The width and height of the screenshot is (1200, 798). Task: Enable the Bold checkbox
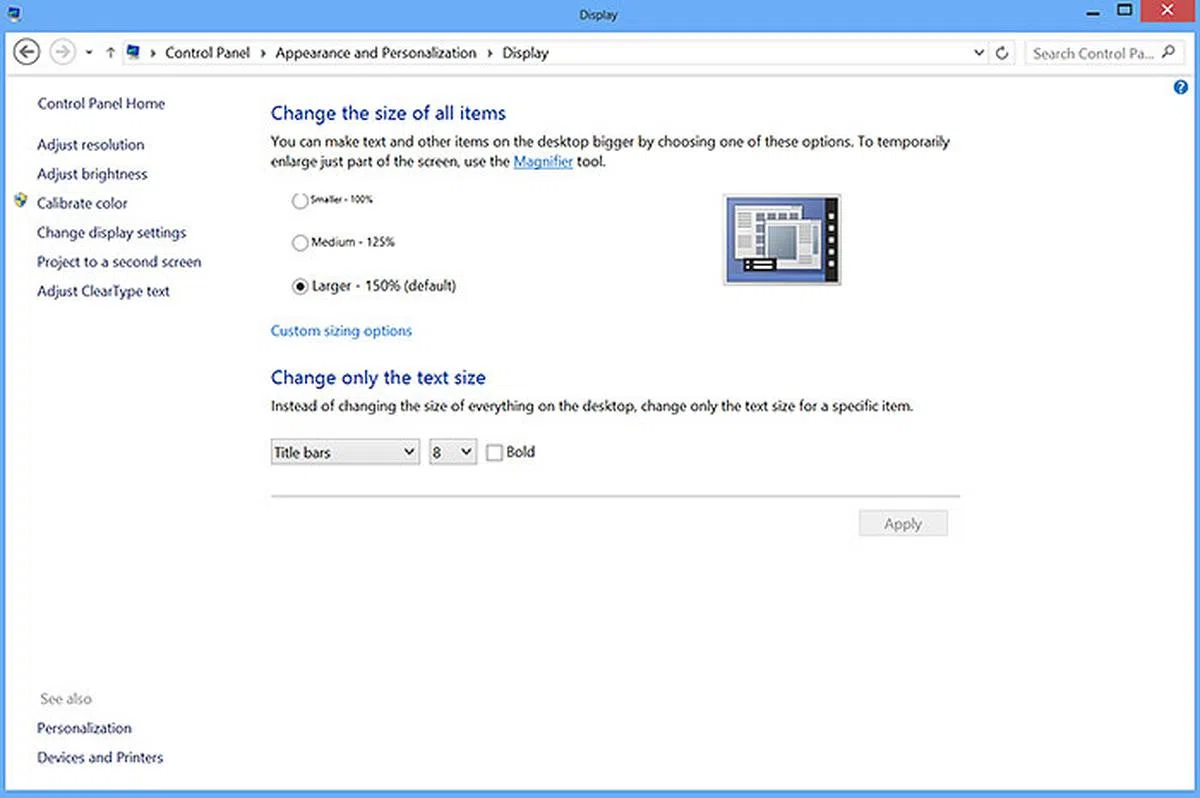[494, 453]
